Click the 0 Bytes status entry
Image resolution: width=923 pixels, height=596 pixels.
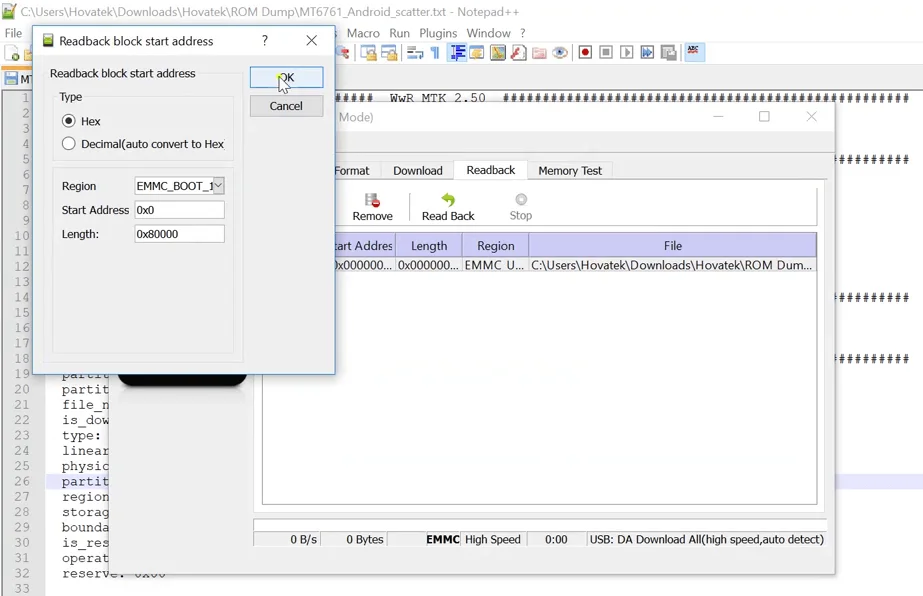(x=364, y=539)
